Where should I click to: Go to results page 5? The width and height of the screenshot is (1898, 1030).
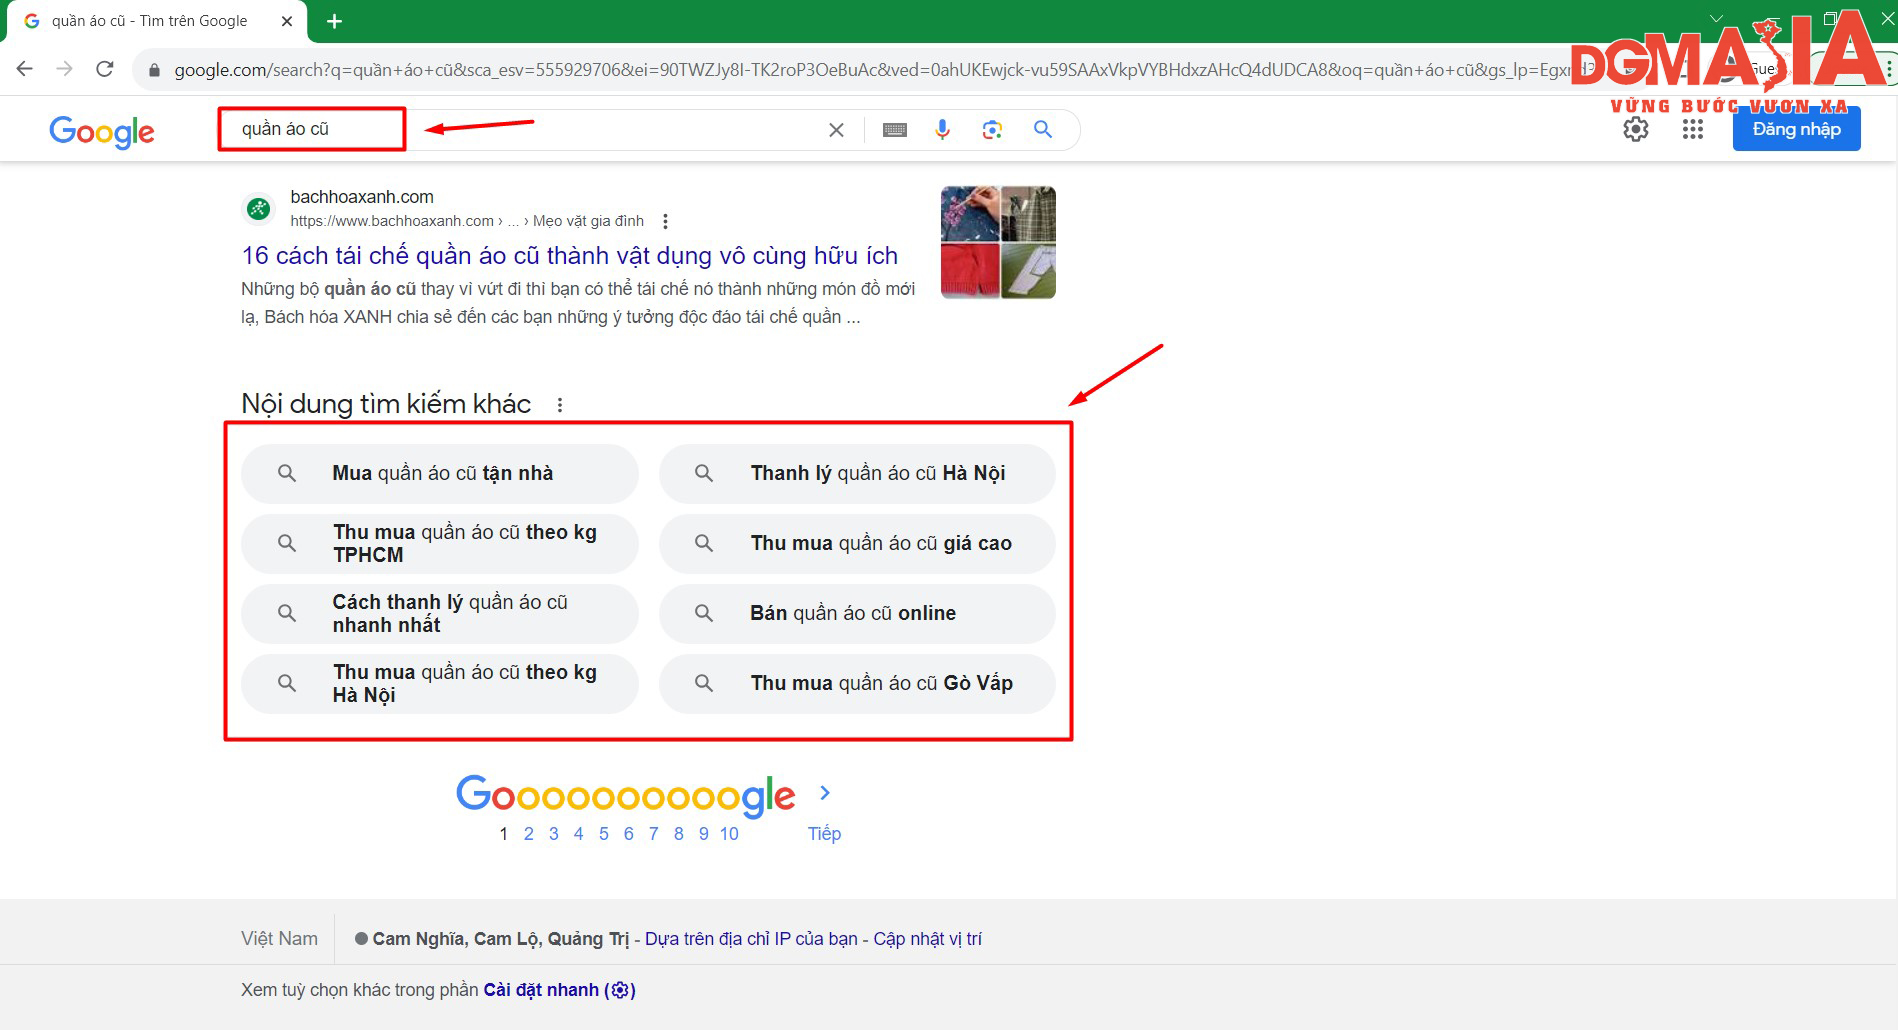click(x=604, y=834)
